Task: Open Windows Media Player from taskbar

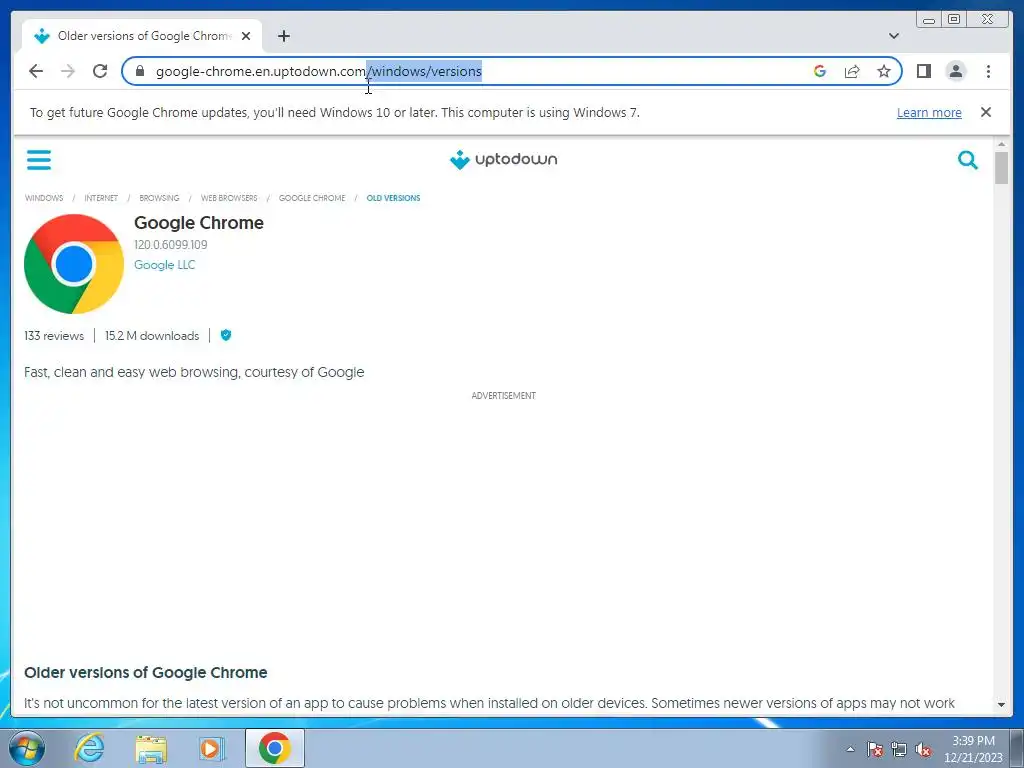Action: click(212, 748)
